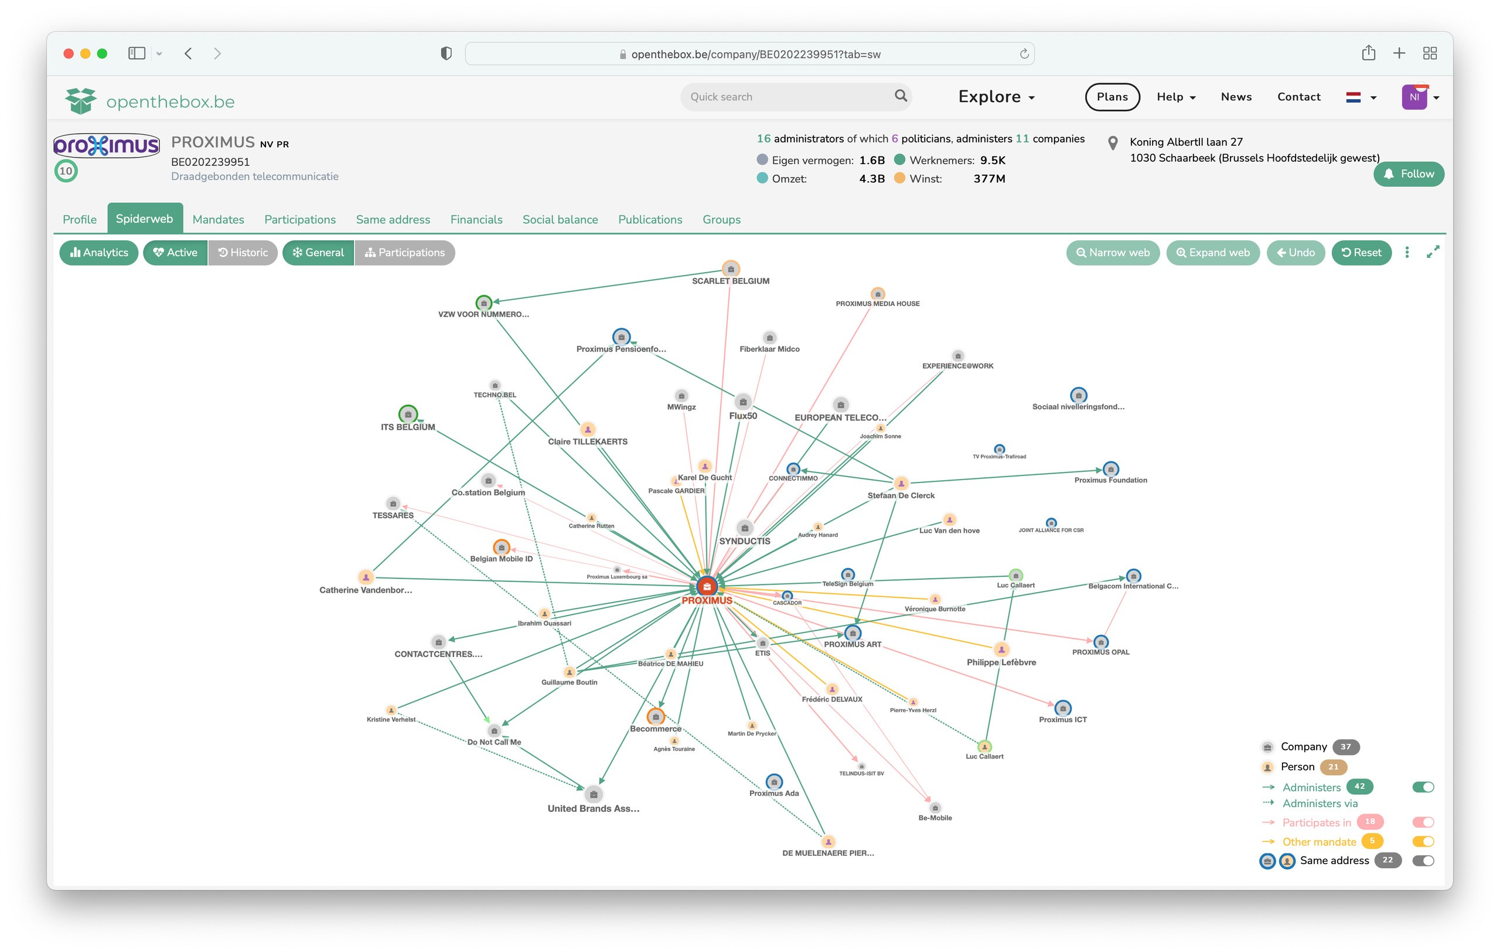Viewport: 1500px width, 952px height.
Task: Select the Catherine Vandenborre person node
Action: tap(366, 577)
